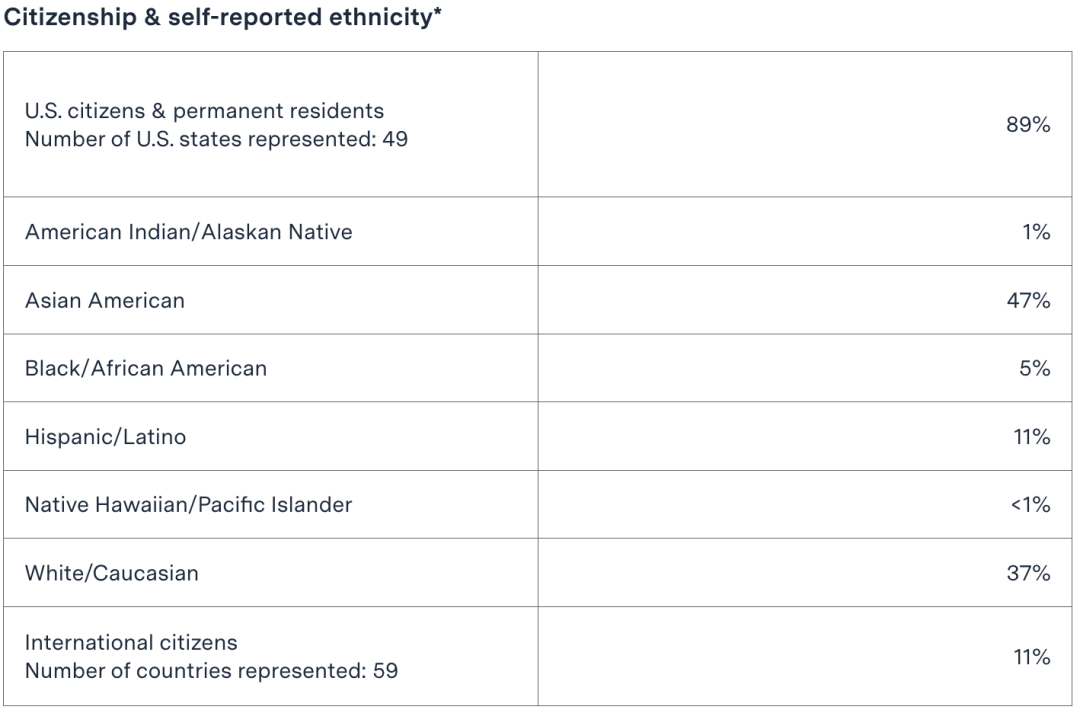Select the White/Caucasian row label

click(x=111, y=573)
